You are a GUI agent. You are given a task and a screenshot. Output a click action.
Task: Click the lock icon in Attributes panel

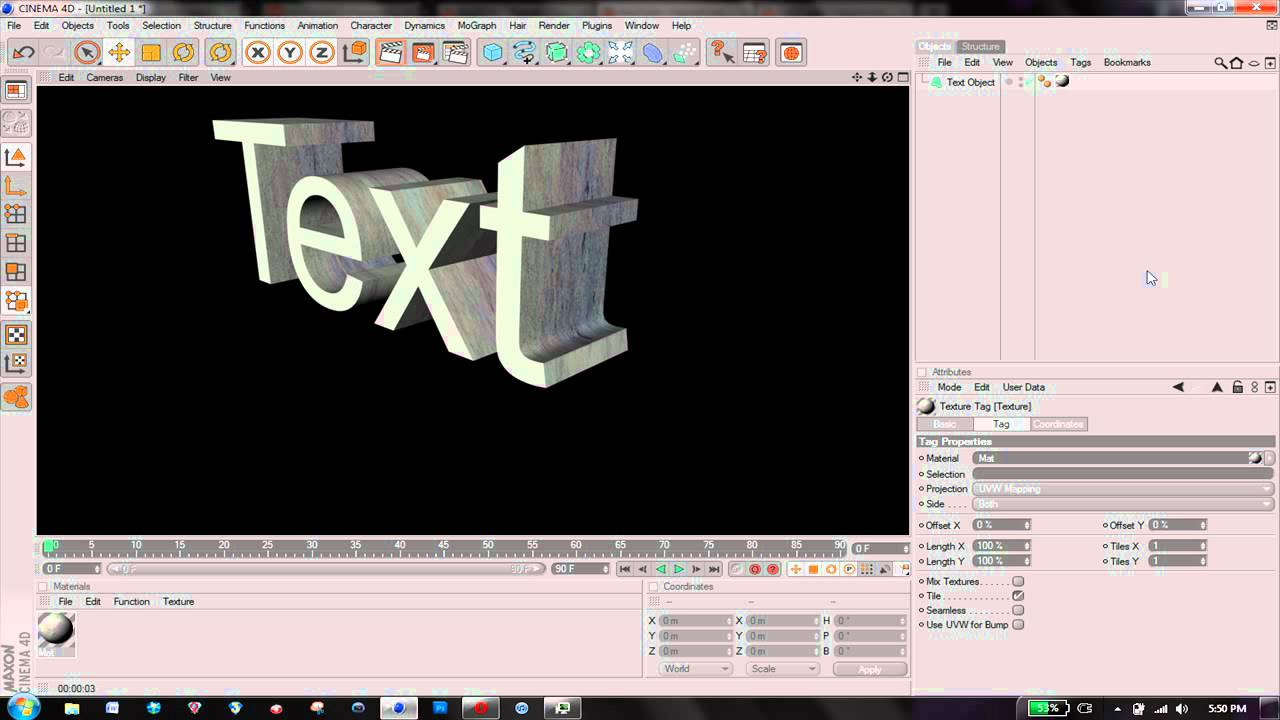point(1237,387)
